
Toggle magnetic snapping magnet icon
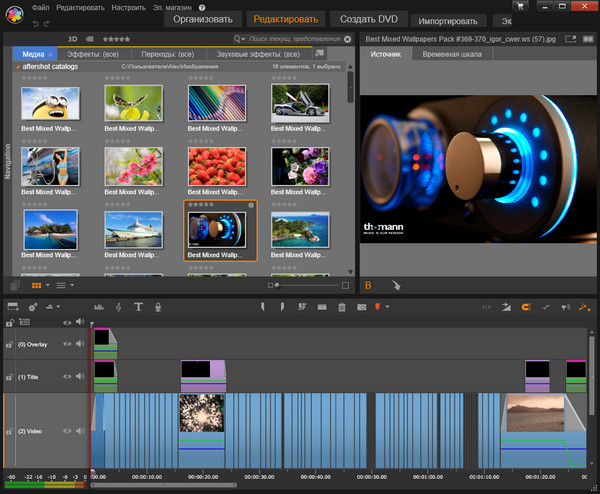[x=527, y=306]
